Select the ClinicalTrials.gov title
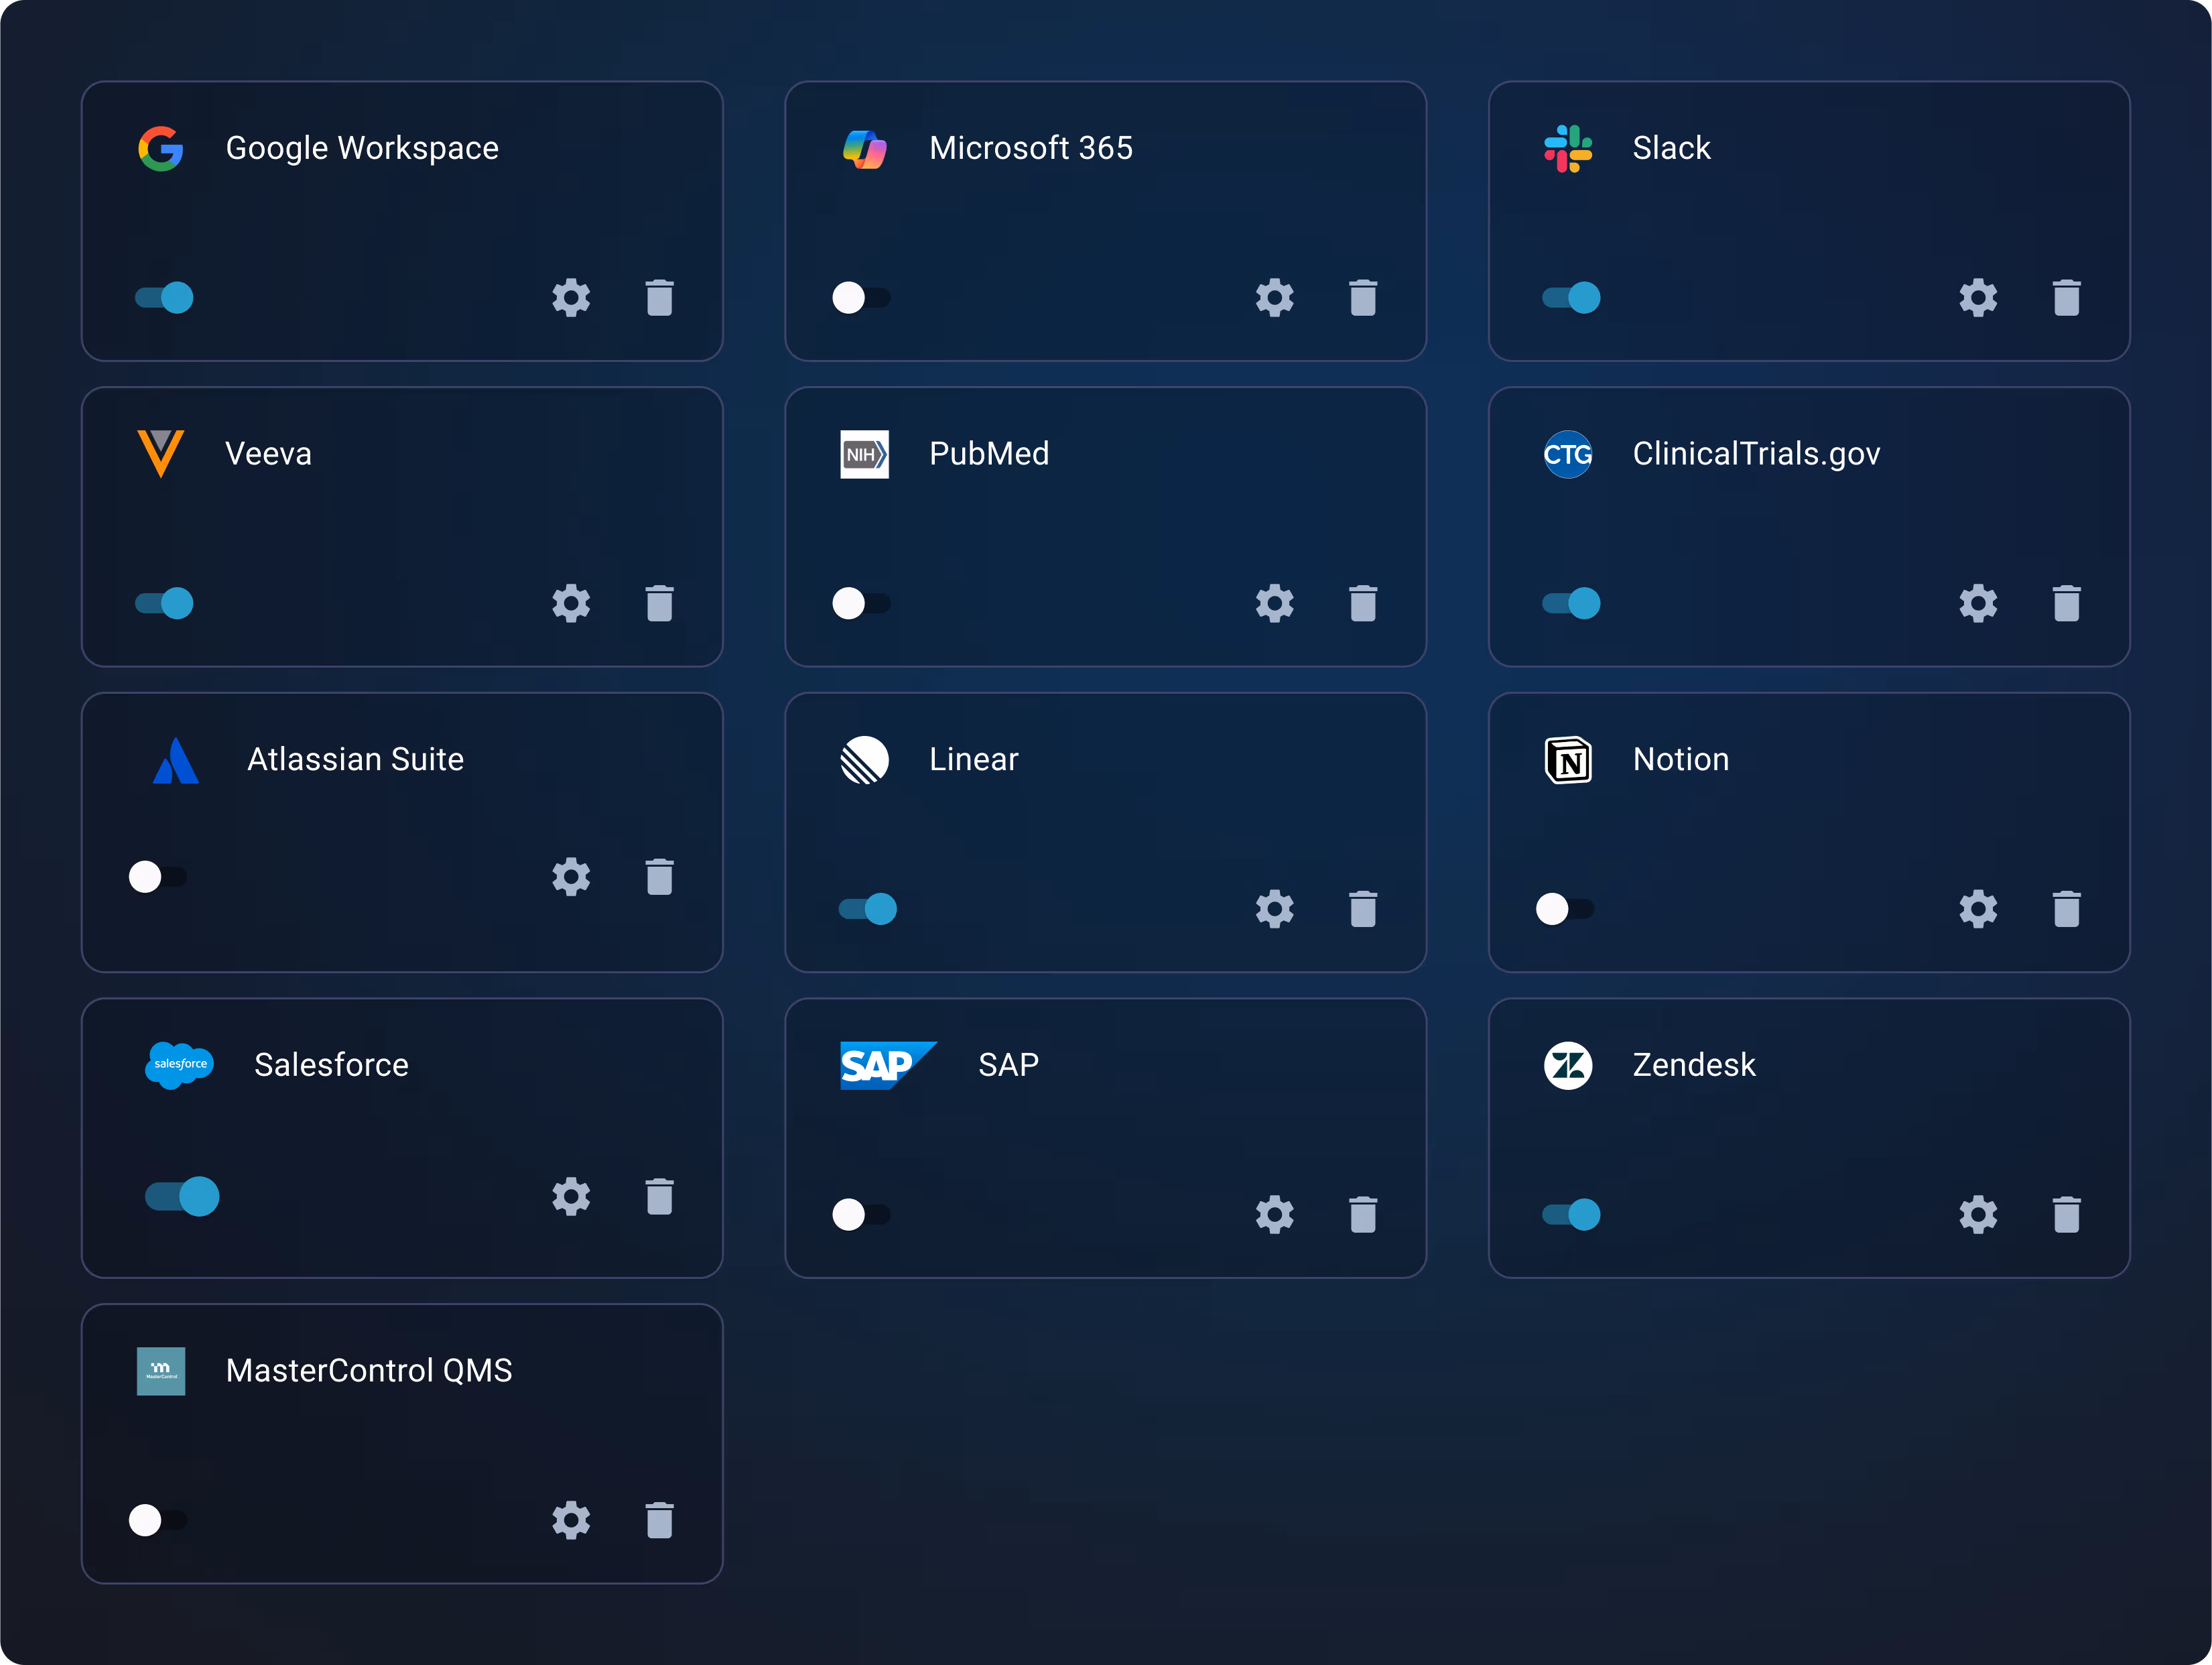Viewport: 2212px width, 1665px height. point(1756,453)
